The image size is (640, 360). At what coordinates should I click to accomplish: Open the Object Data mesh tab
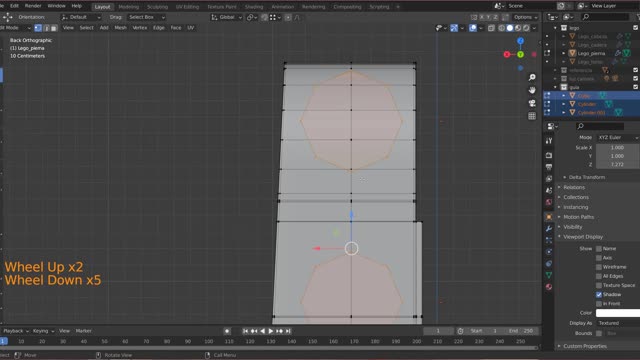(549, 275)
